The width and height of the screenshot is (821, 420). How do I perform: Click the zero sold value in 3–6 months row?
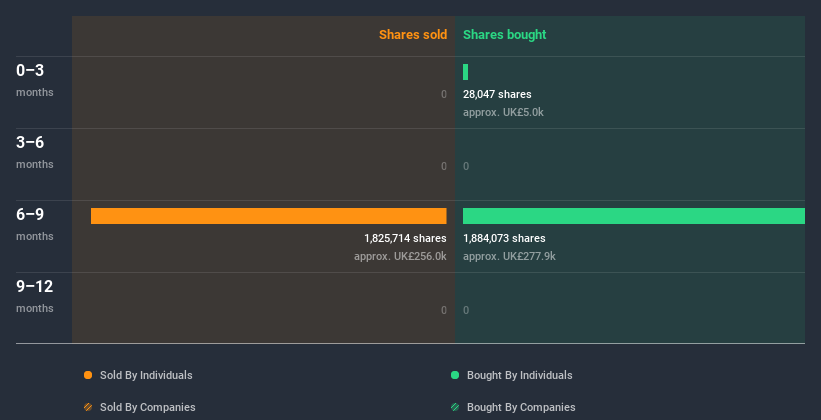point(444,166)
